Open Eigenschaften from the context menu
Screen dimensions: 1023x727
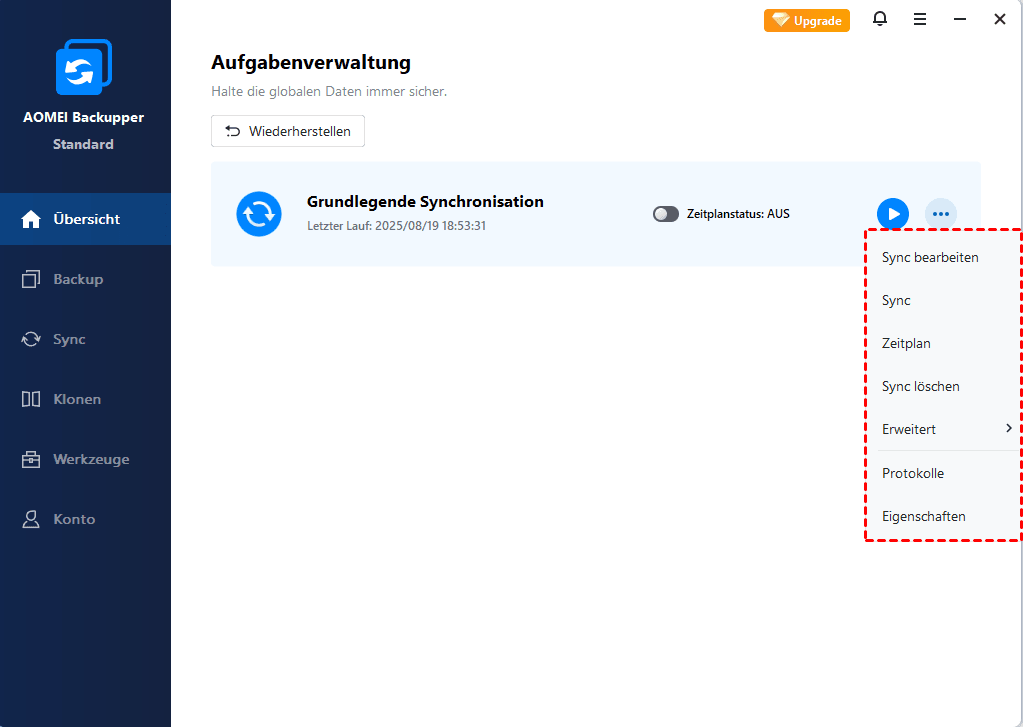[943, 516]
